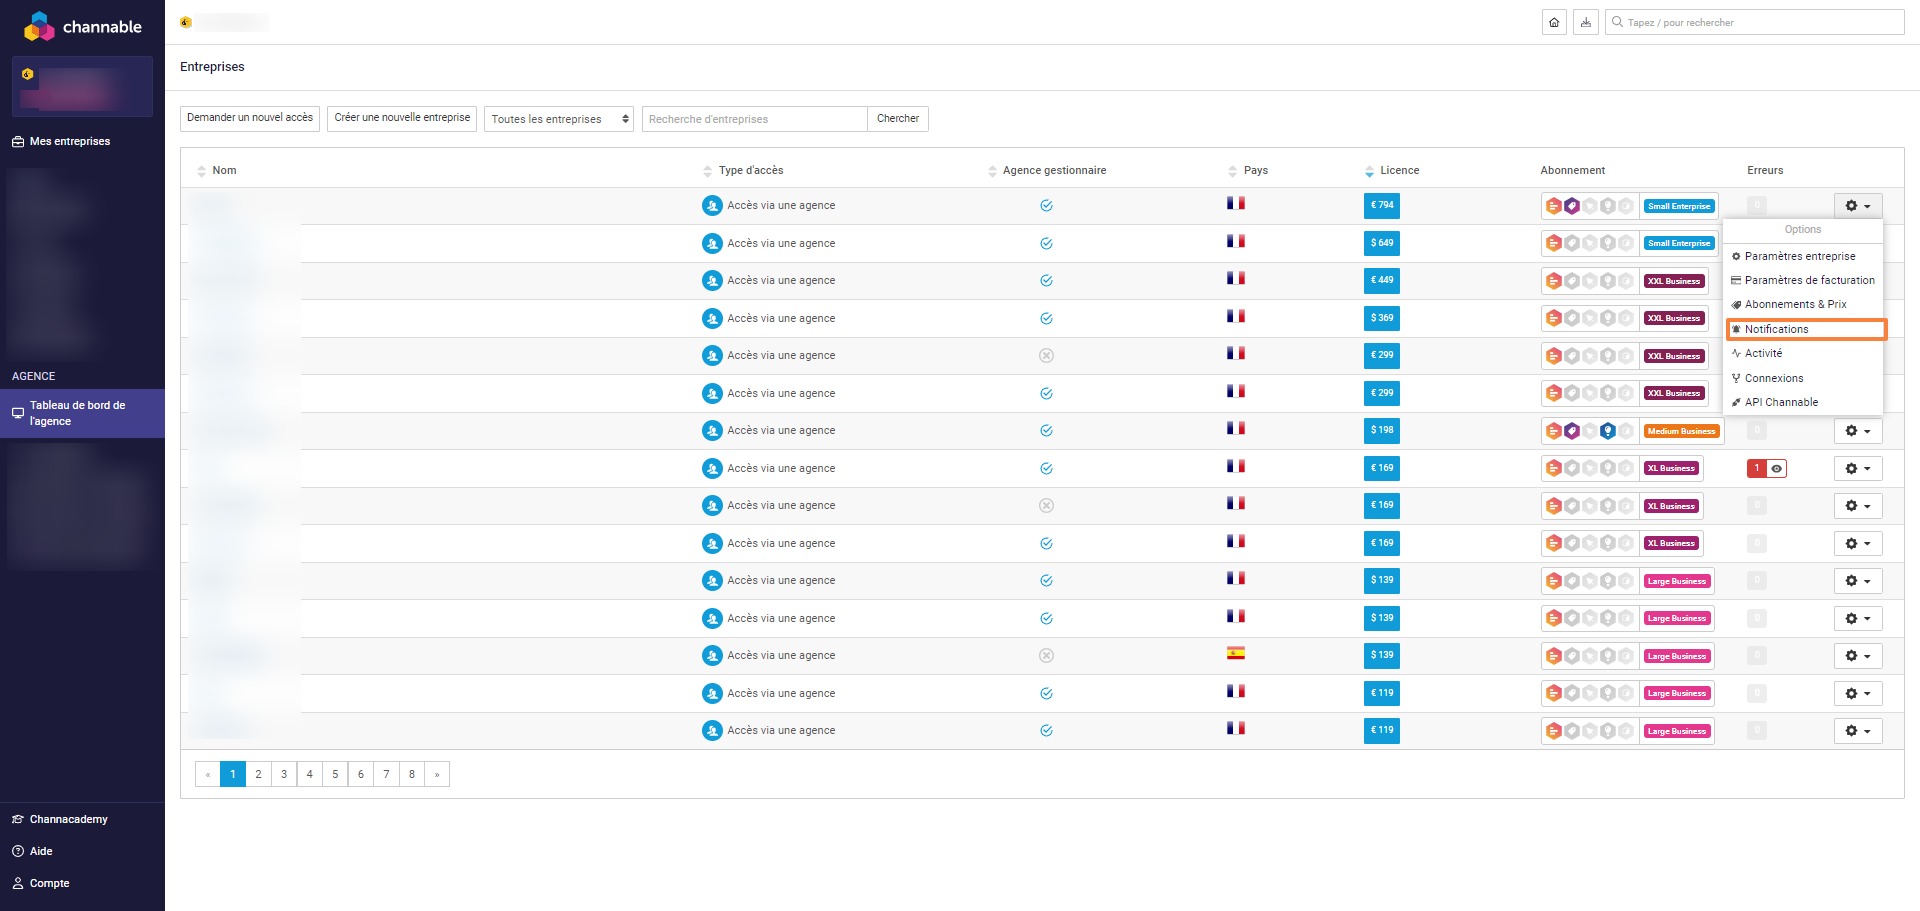
Task: Click the Chercher button
Action: point(898,118)
